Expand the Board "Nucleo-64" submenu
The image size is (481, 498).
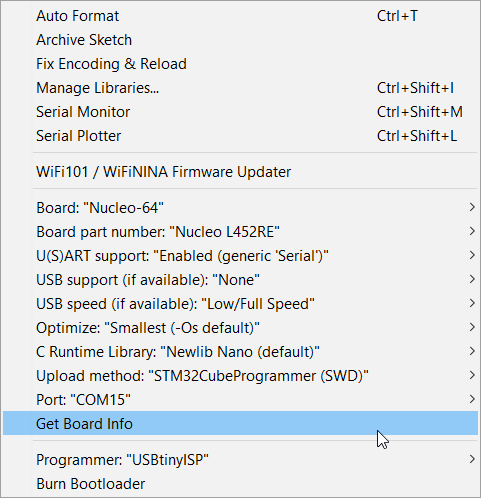click(240, 208)
